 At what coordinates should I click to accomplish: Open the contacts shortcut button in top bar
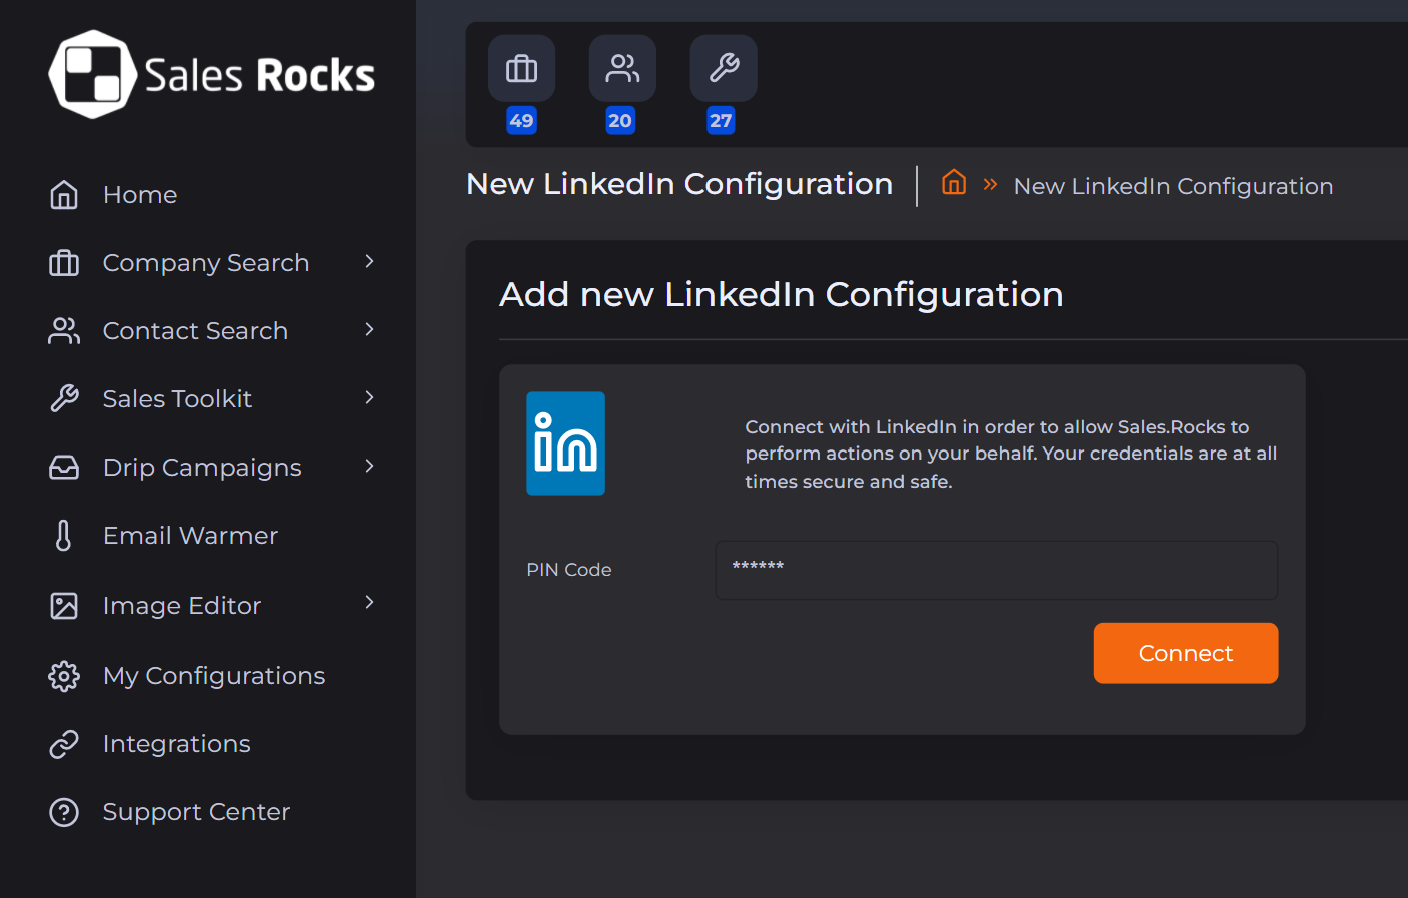[x=622, y=68]
